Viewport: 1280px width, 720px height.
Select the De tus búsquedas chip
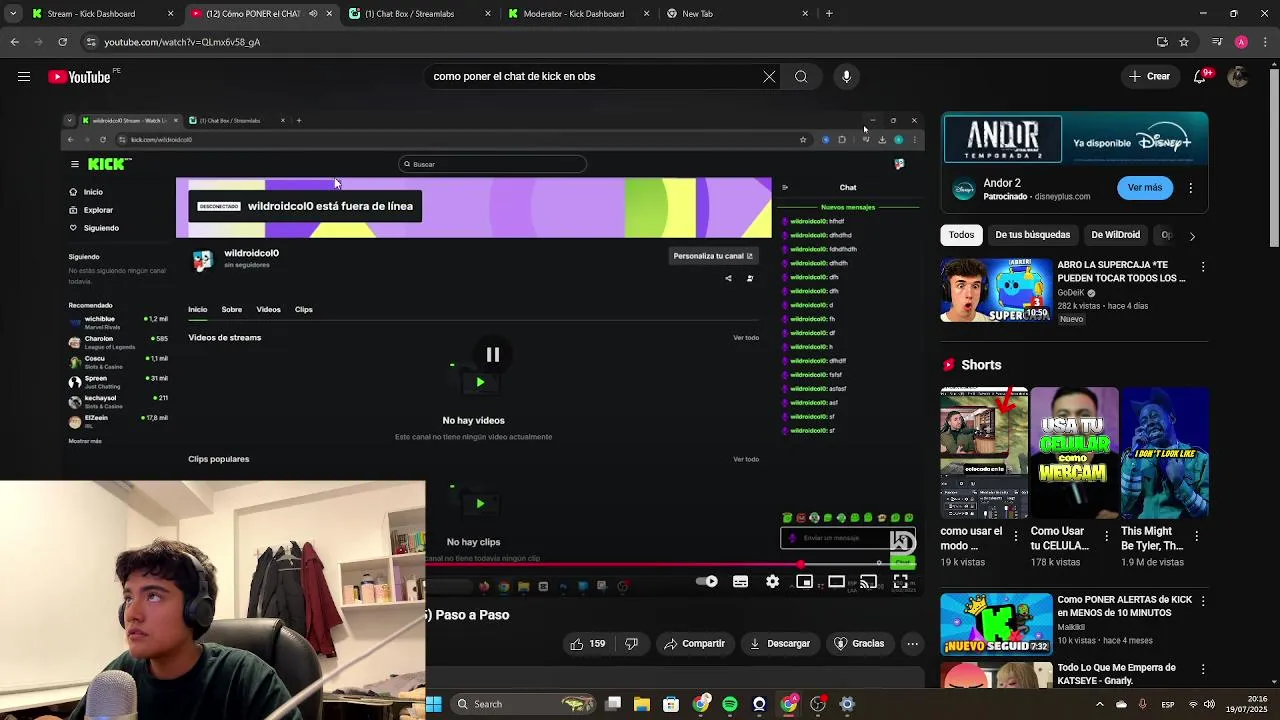[x=1032, y=235]
